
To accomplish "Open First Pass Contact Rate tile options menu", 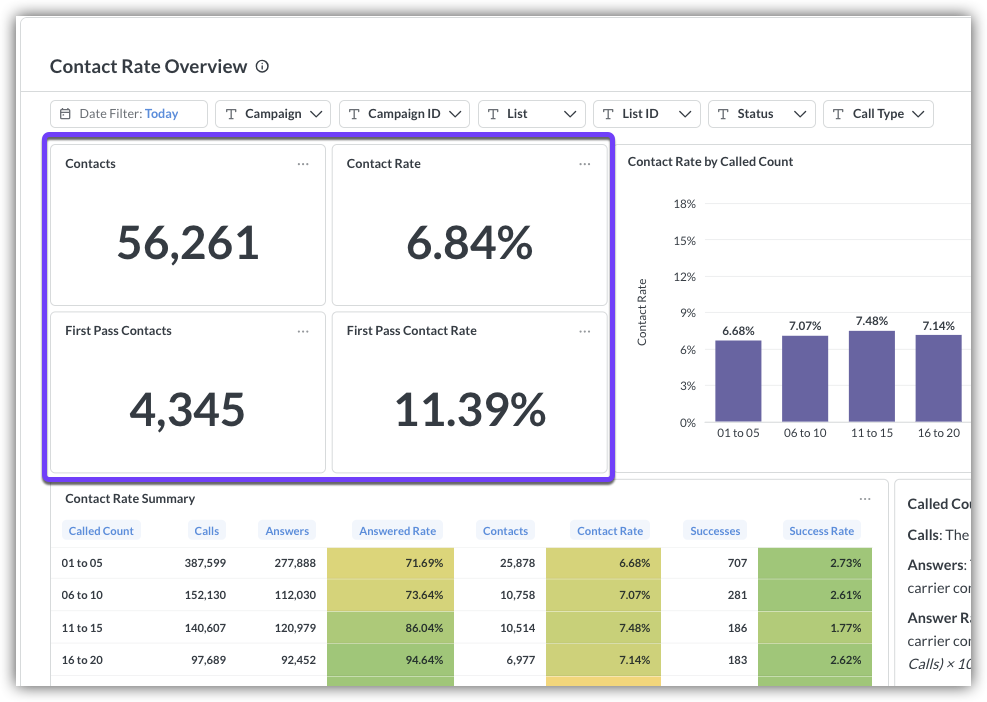I will [585, 331].
